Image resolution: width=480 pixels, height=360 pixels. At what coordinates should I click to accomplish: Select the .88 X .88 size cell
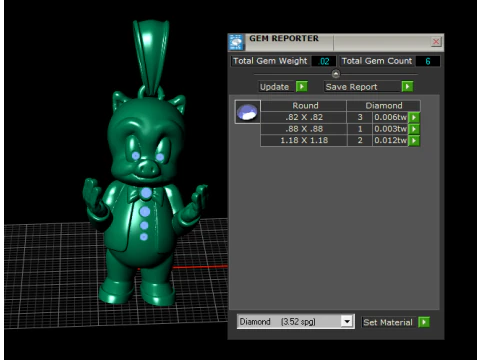(304, 129)
